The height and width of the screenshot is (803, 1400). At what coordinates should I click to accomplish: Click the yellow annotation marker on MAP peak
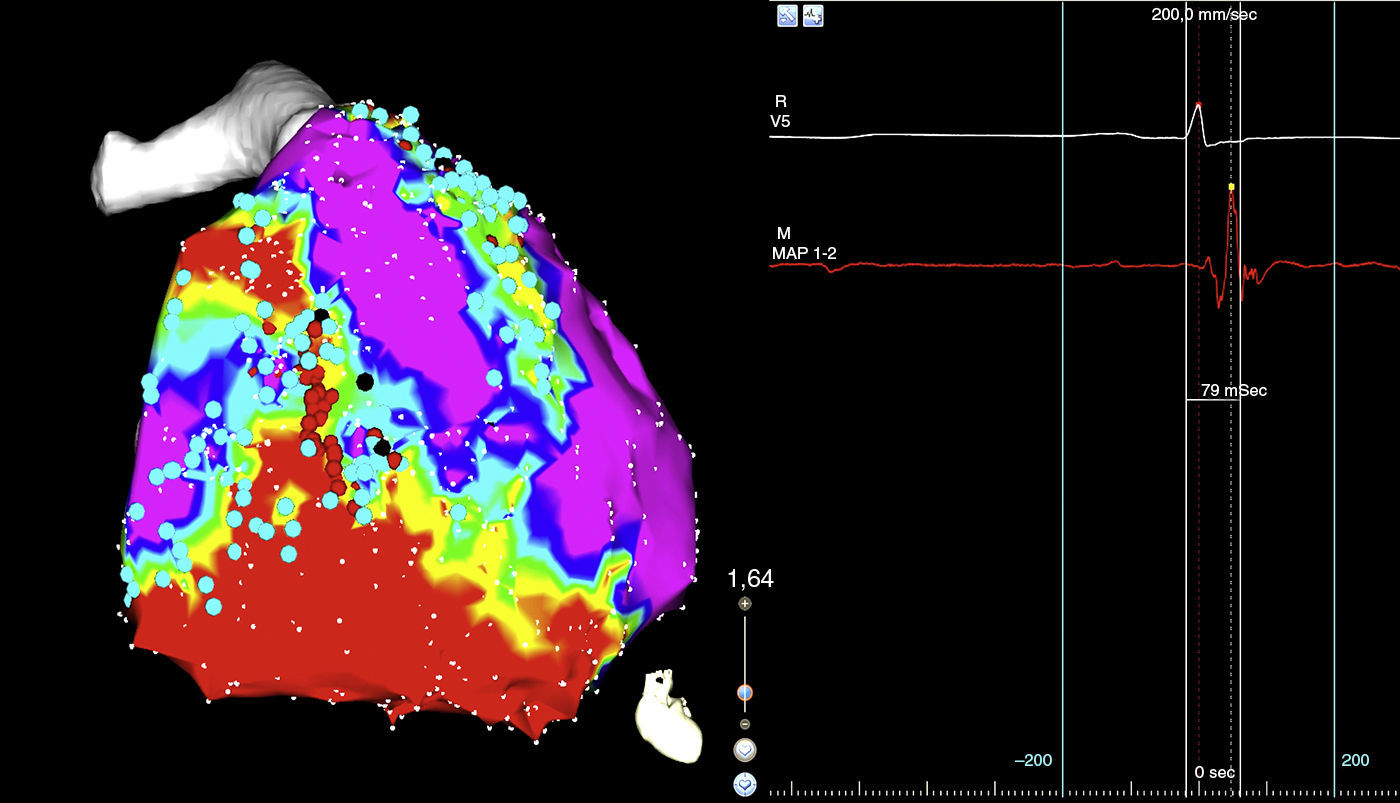(1231, 187)
